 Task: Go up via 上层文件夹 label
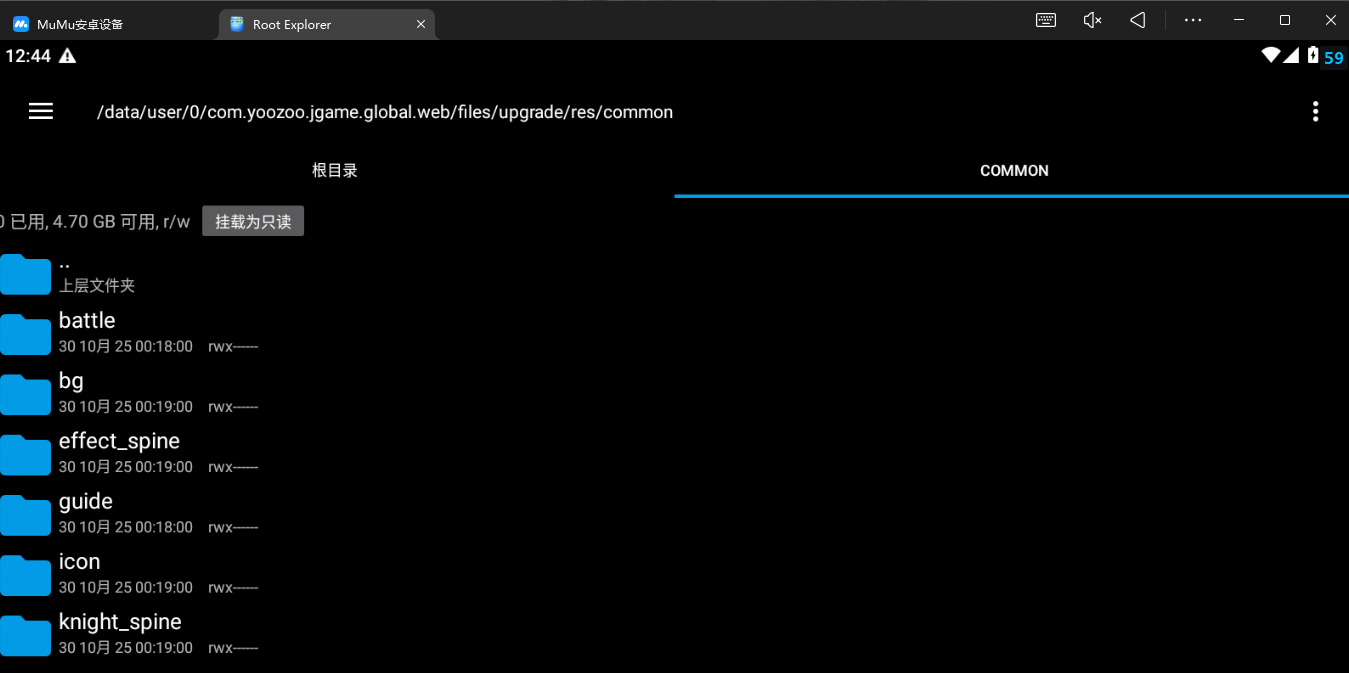coord(97,286)
